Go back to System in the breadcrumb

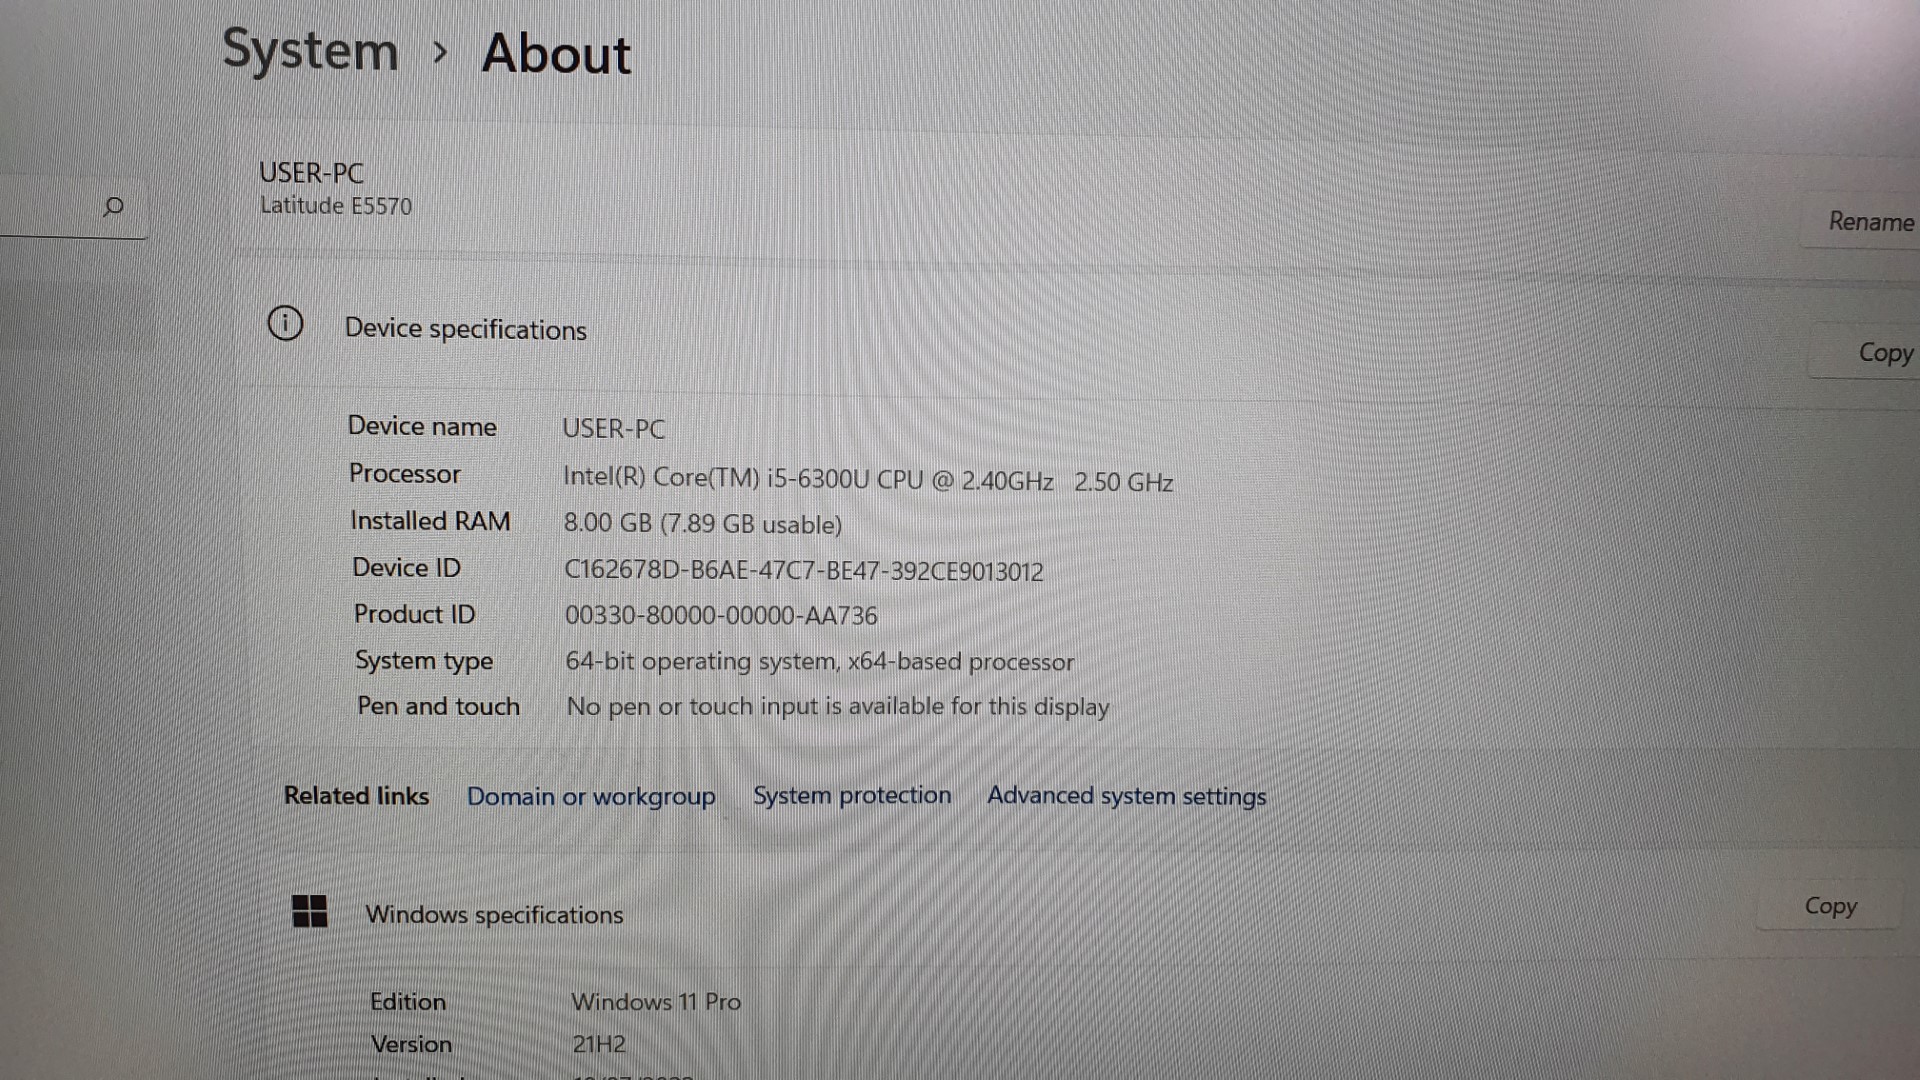pos(310,50)
